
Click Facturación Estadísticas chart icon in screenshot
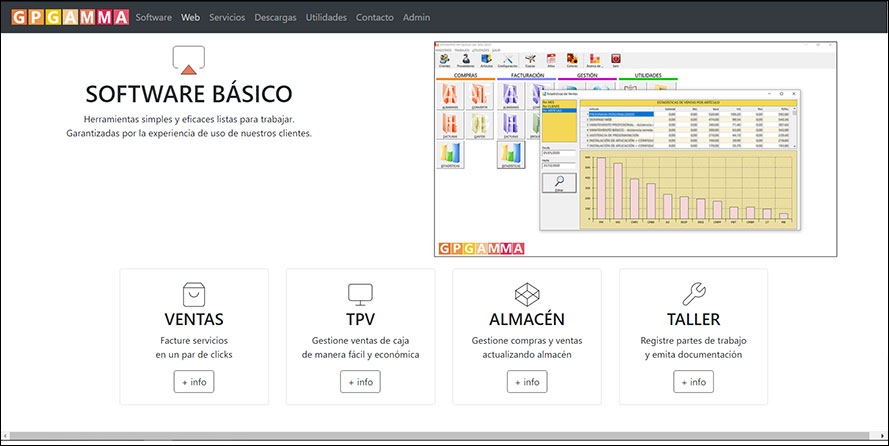pos(511,155)
